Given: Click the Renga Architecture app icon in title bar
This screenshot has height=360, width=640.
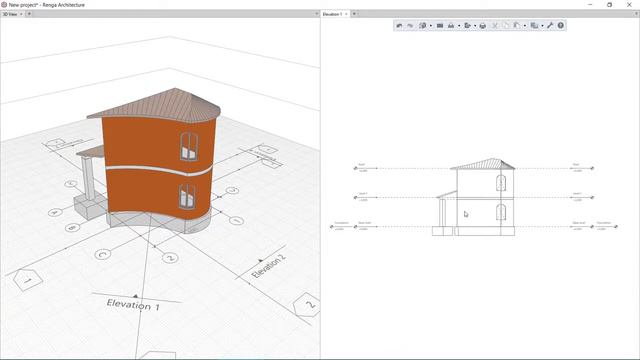Looking at the screenshot, I should pyautogui.click(x=4, y=4).
